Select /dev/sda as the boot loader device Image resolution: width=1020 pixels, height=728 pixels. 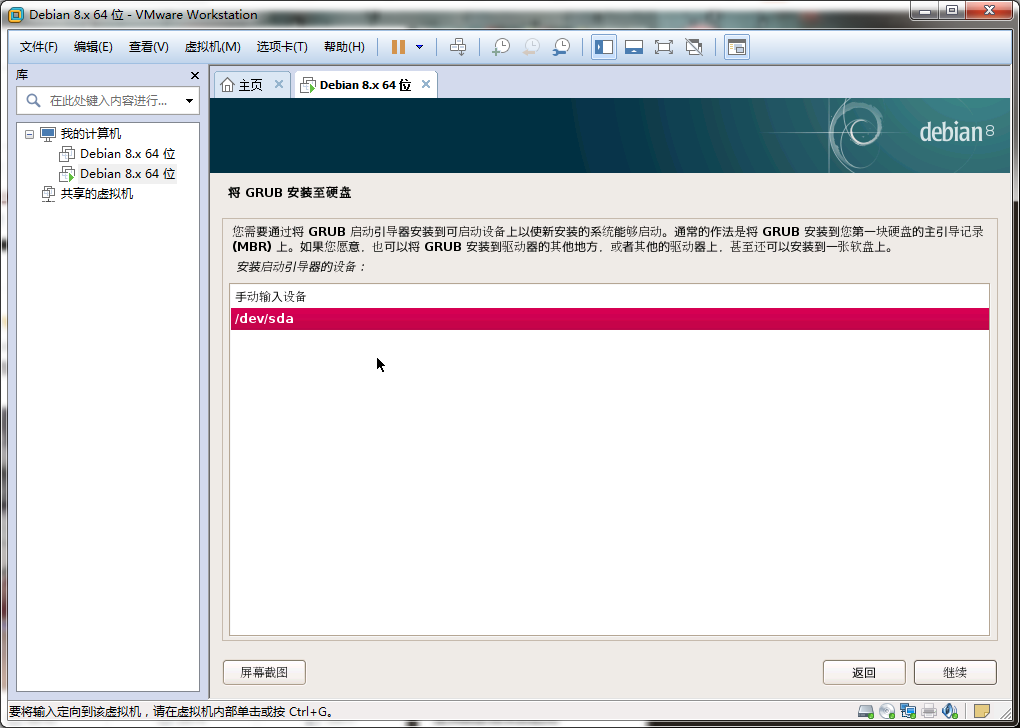tap(610, 319)
